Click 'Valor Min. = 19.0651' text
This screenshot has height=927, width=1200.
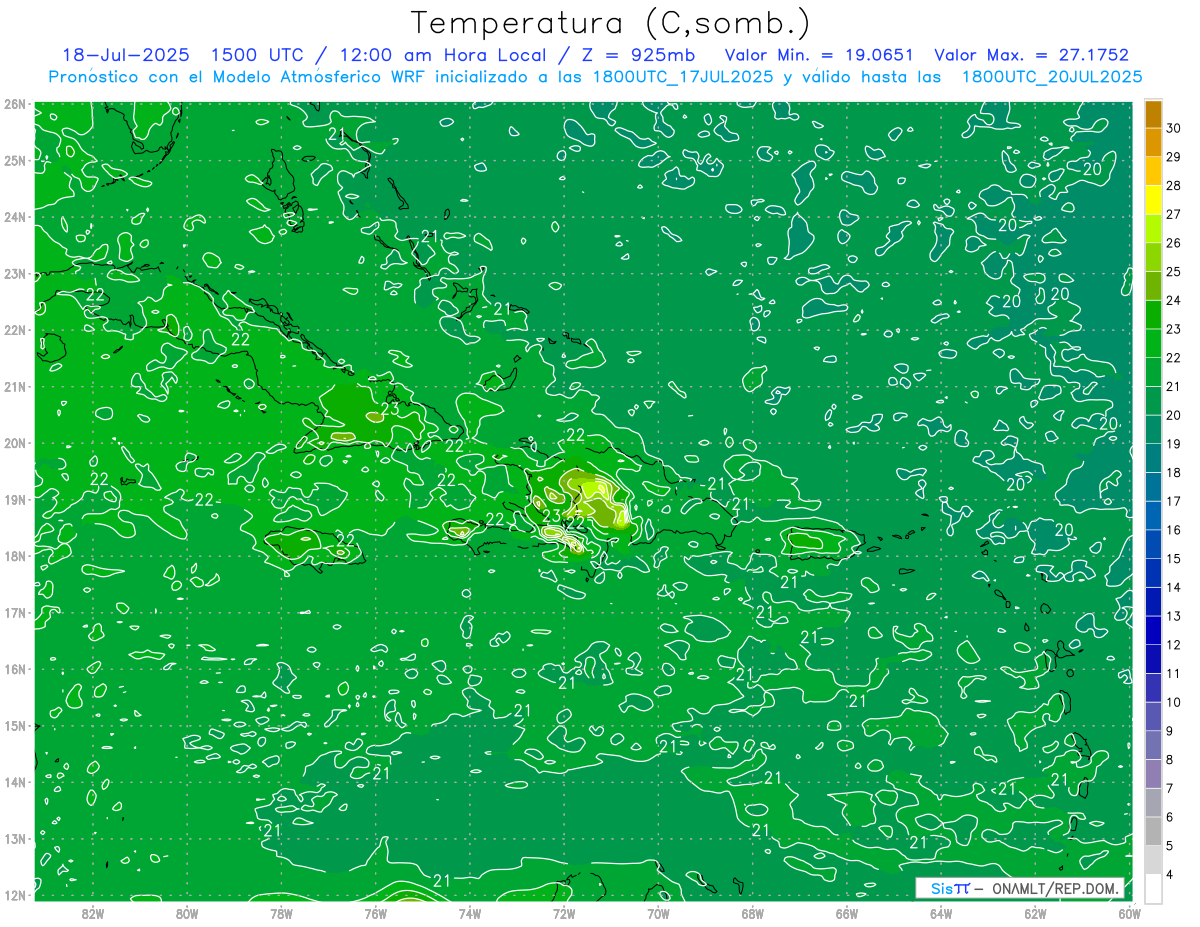tap(818, 56)
